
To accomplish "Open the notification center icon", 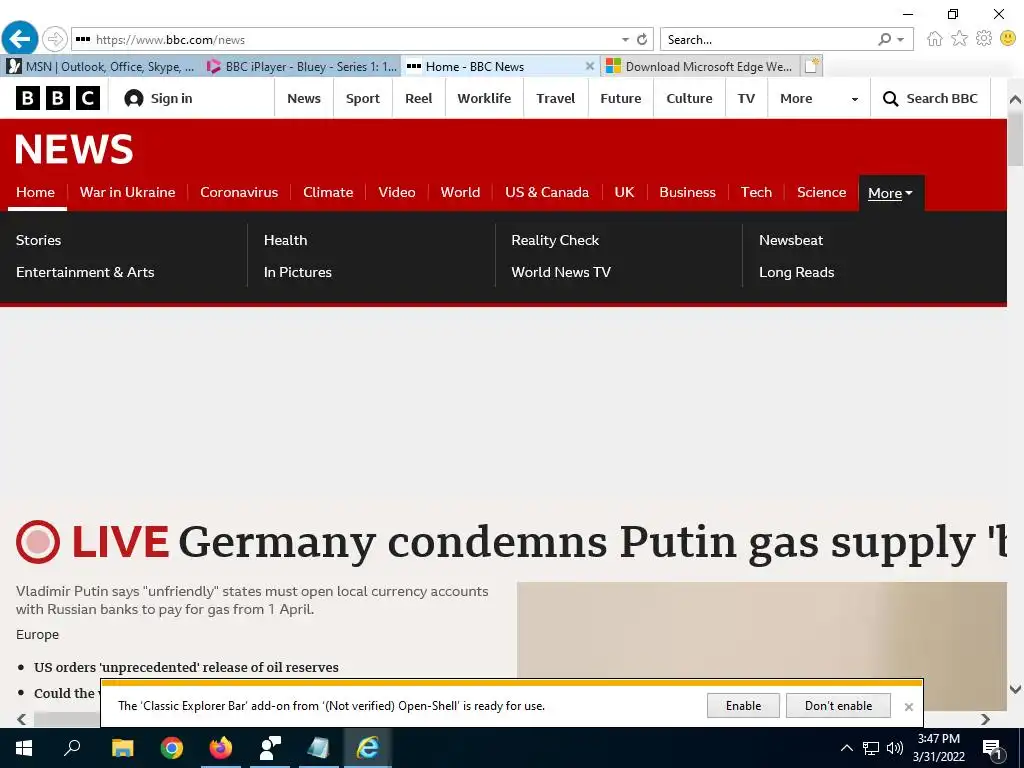I will [x=992, y=748].
